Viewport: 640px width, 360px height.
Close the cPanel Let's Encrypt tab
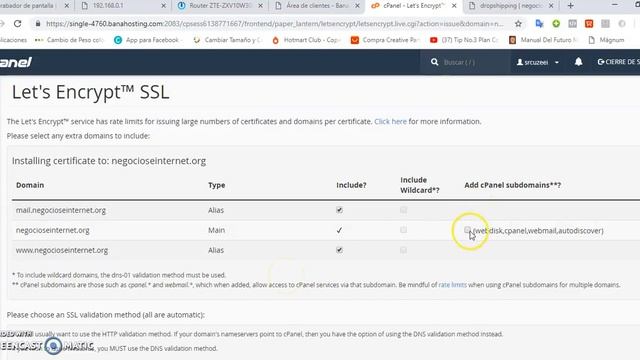coord(454,6)
